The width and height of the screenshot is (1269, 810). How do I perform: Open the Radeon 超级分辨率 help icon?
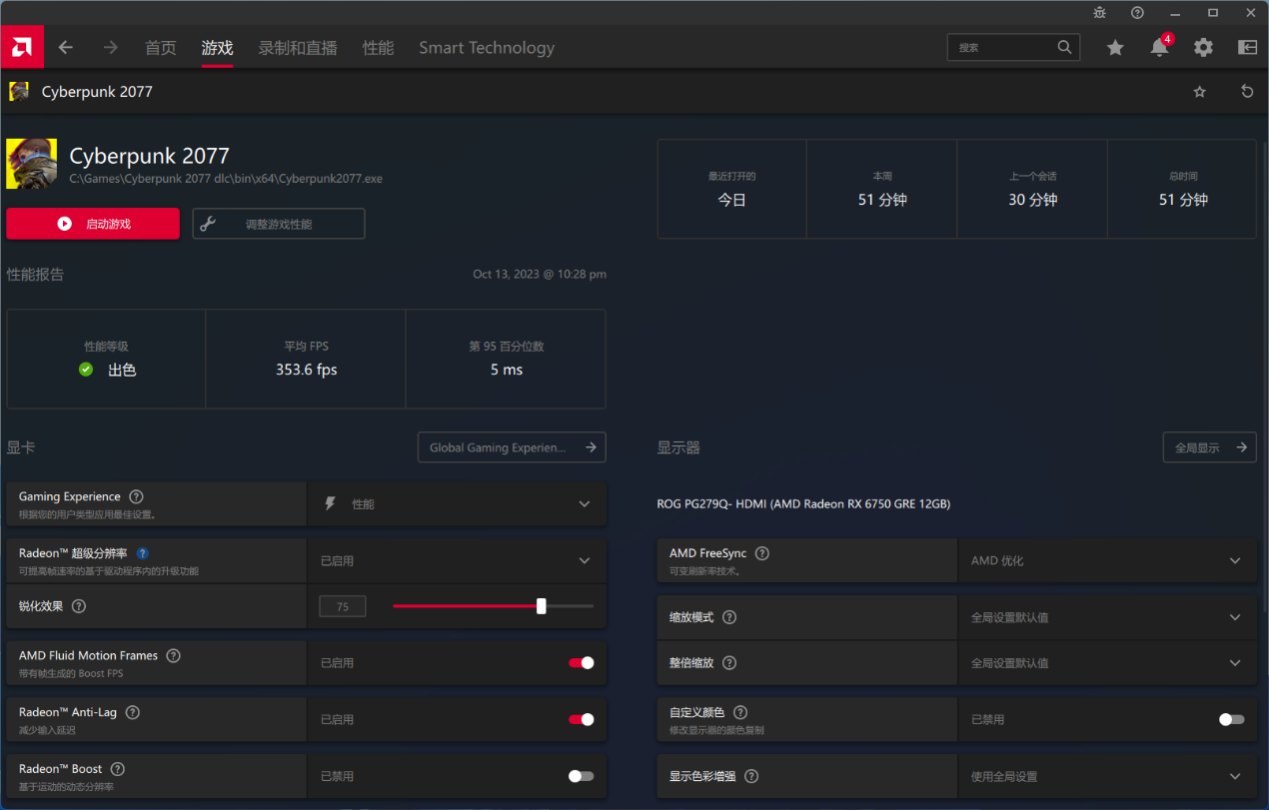142,553
